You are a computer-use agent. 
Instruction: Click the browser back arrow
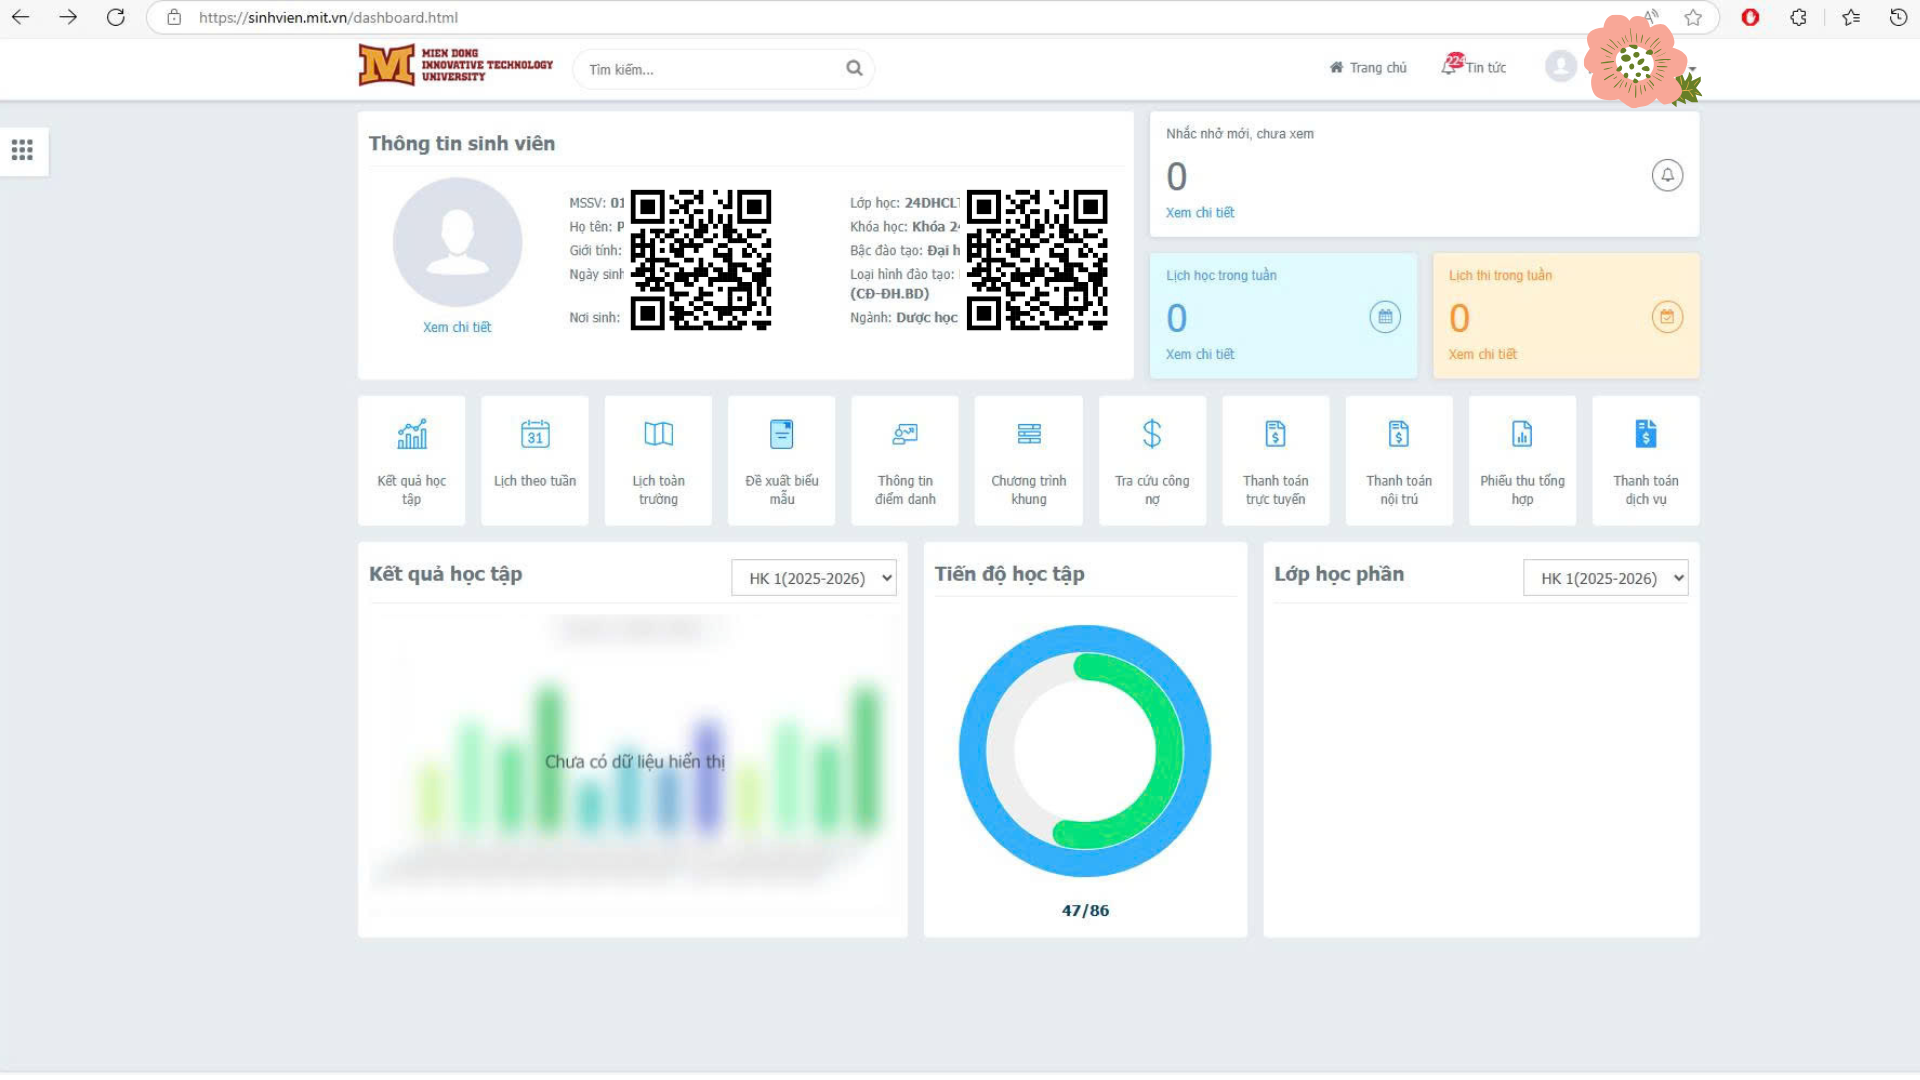point(20,17)
